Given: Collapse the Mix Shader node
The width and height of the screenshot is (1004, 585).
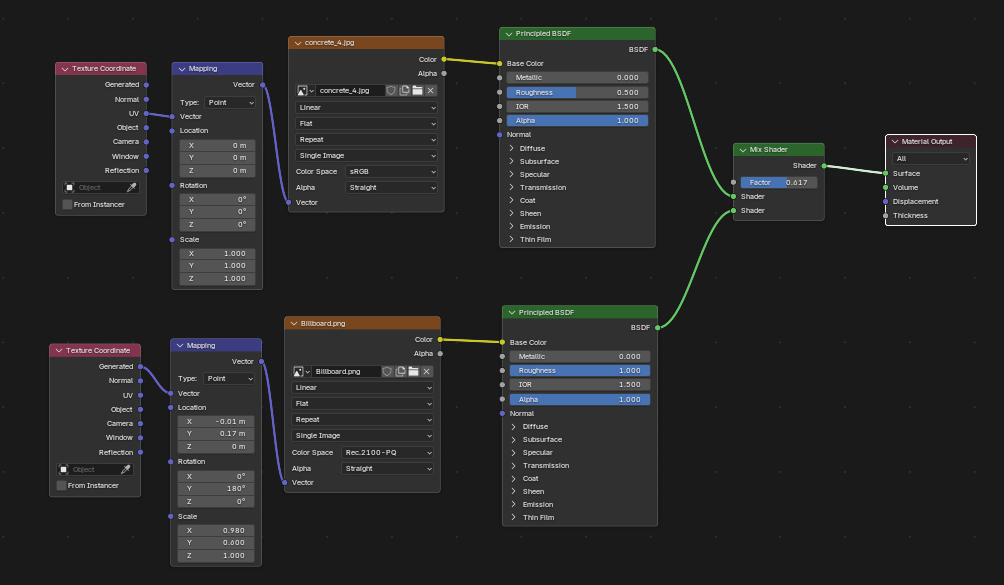Looking at the screenshot, I should pos(741,149).
